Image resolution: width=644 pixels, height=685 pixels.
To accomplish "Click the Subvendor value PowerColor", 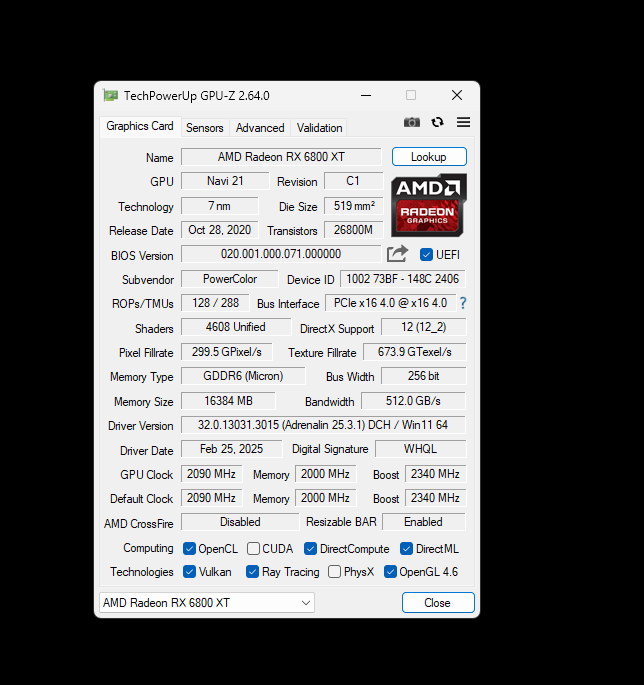I will coord(230,279).
